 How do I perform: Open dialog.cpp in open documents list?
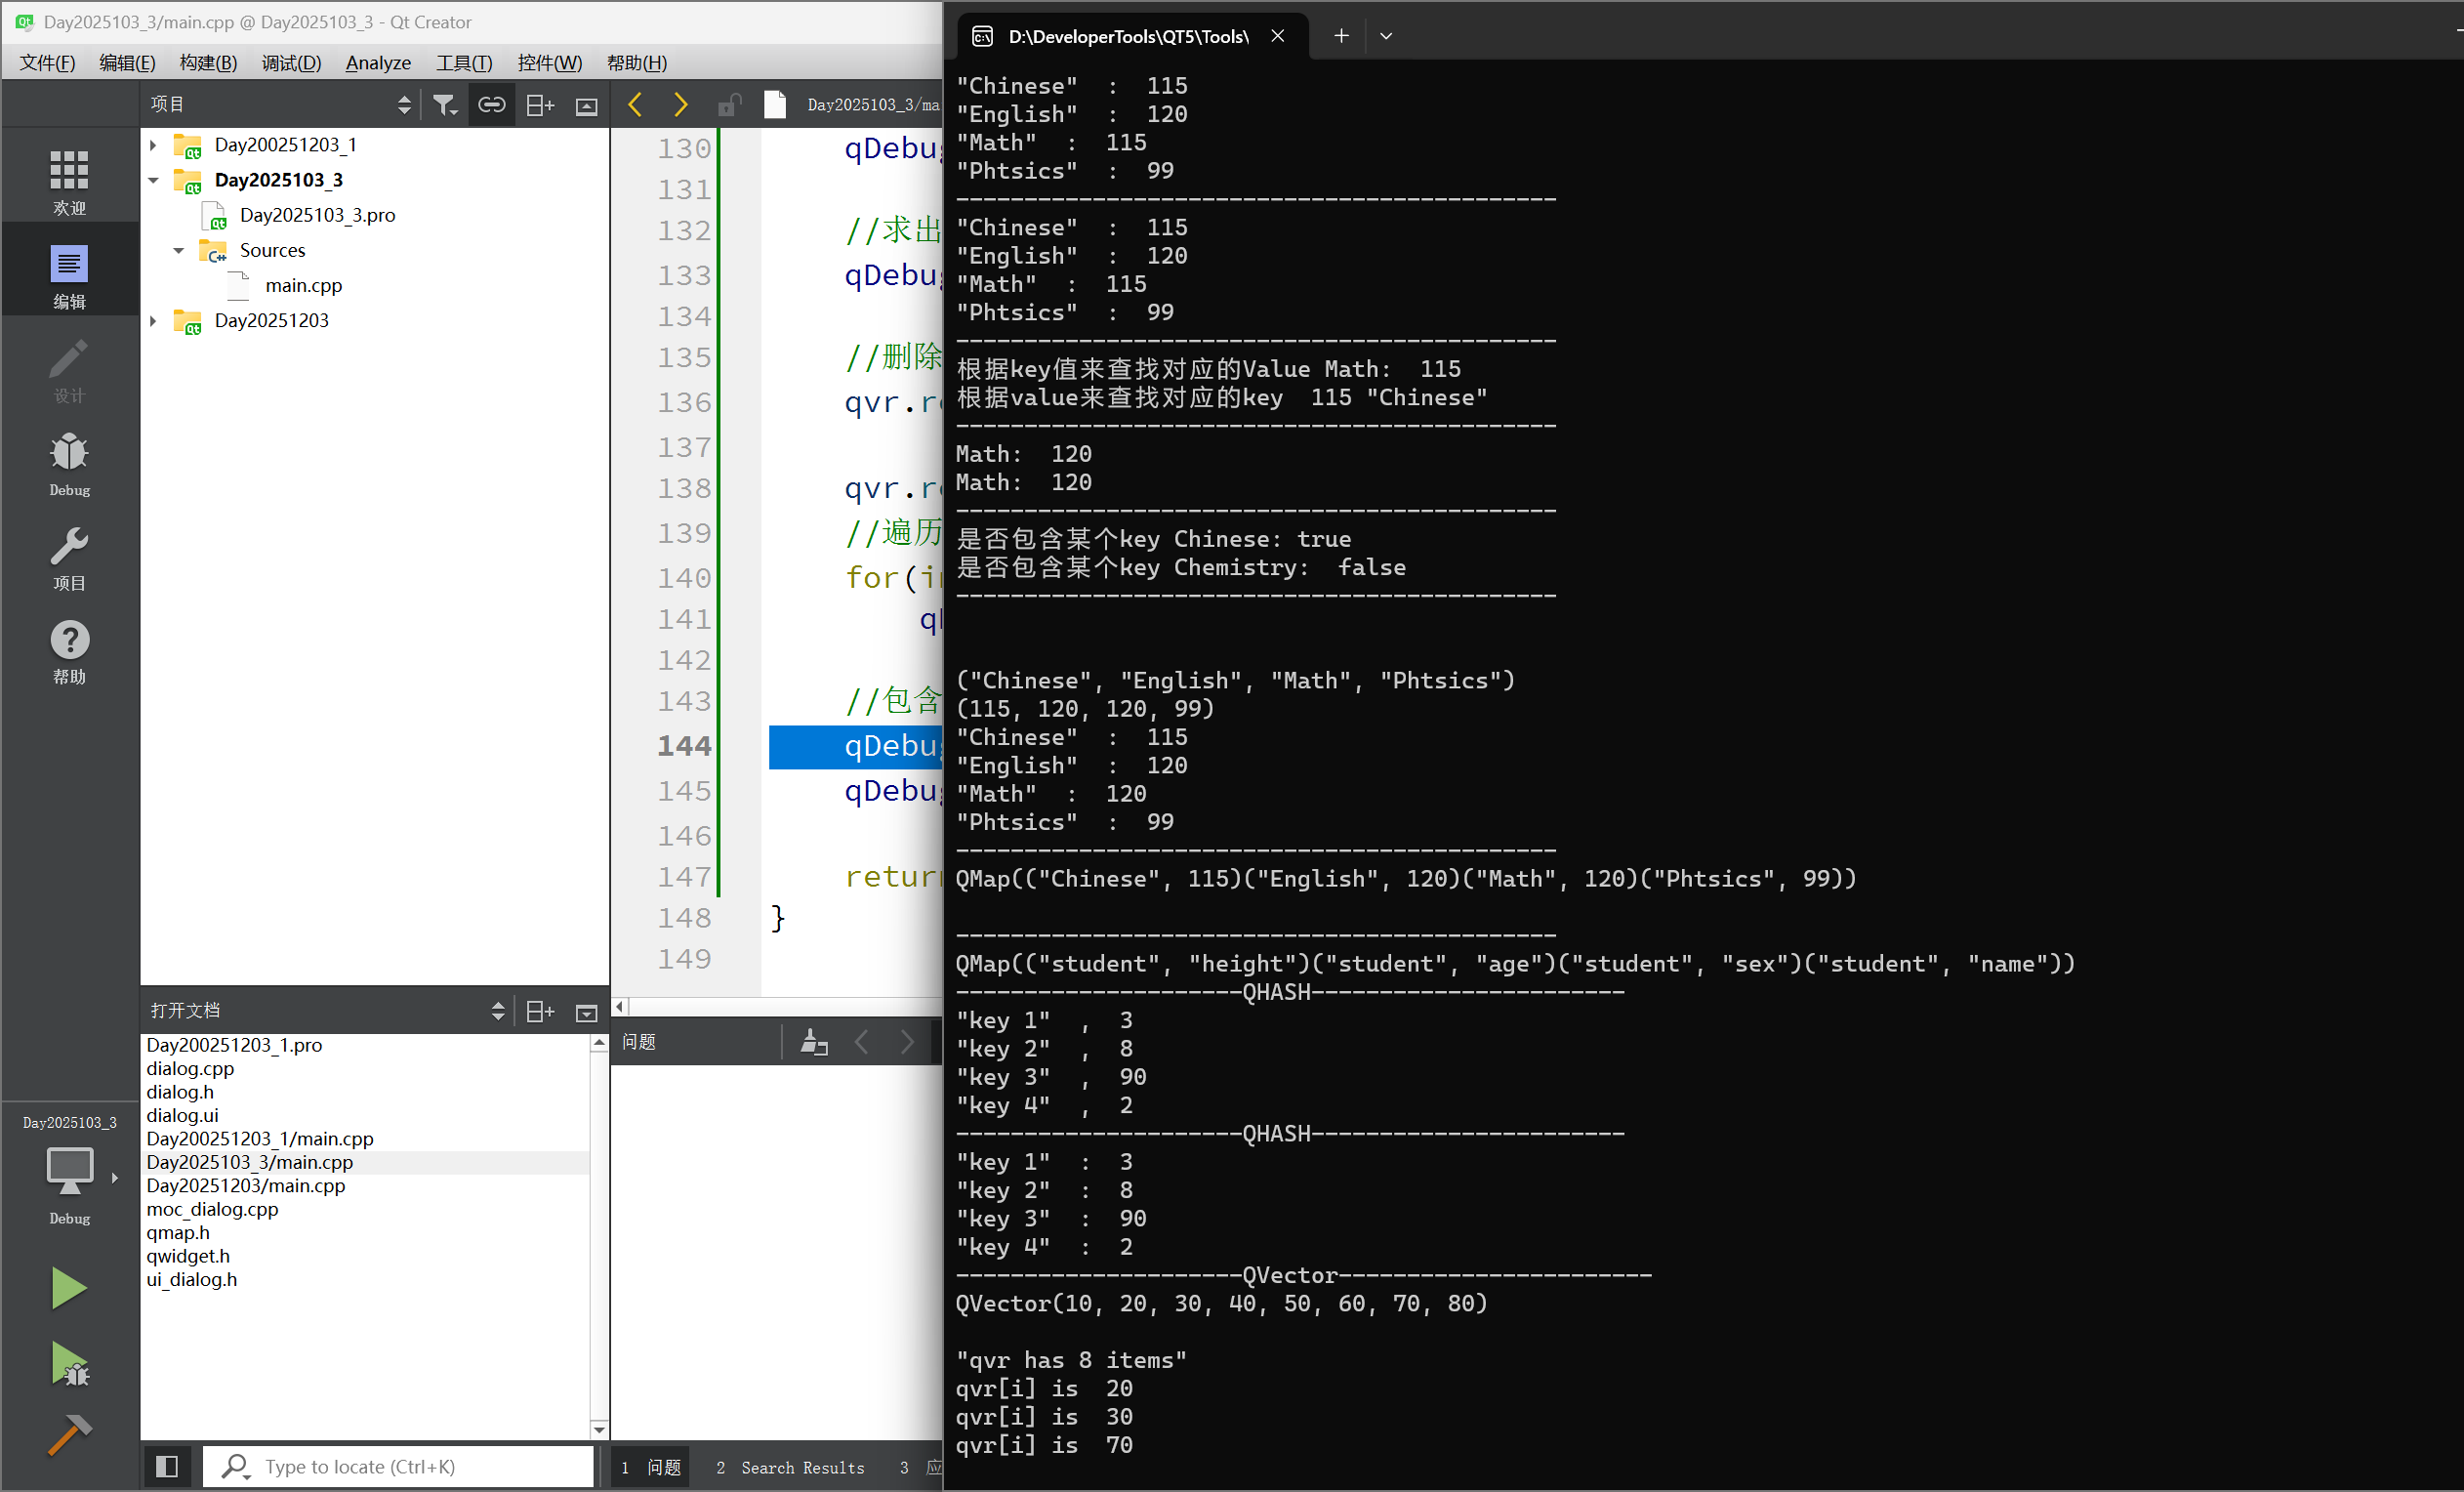tap(190, 1068)
